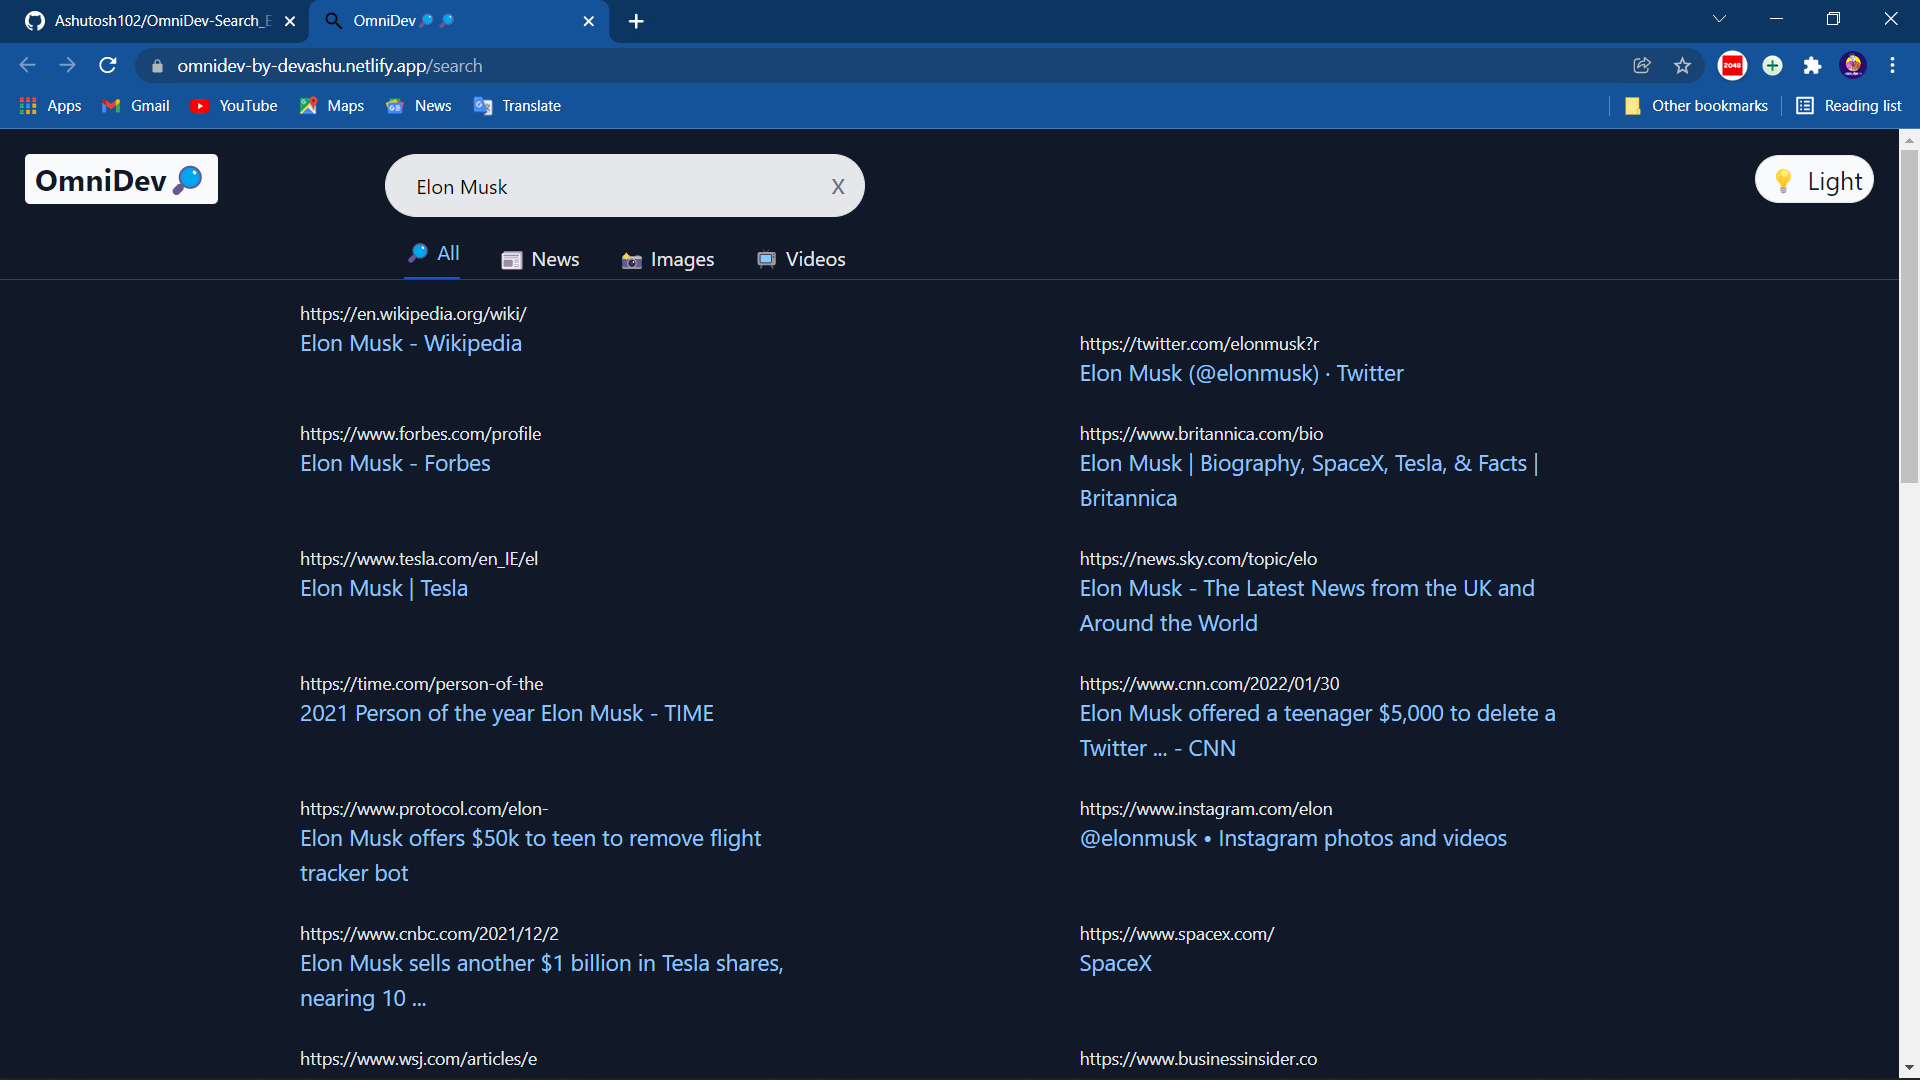Close the GitHub OmniDev-Search tab
The width and height of the screenshot is (1920, 1080).
point(290,21)
